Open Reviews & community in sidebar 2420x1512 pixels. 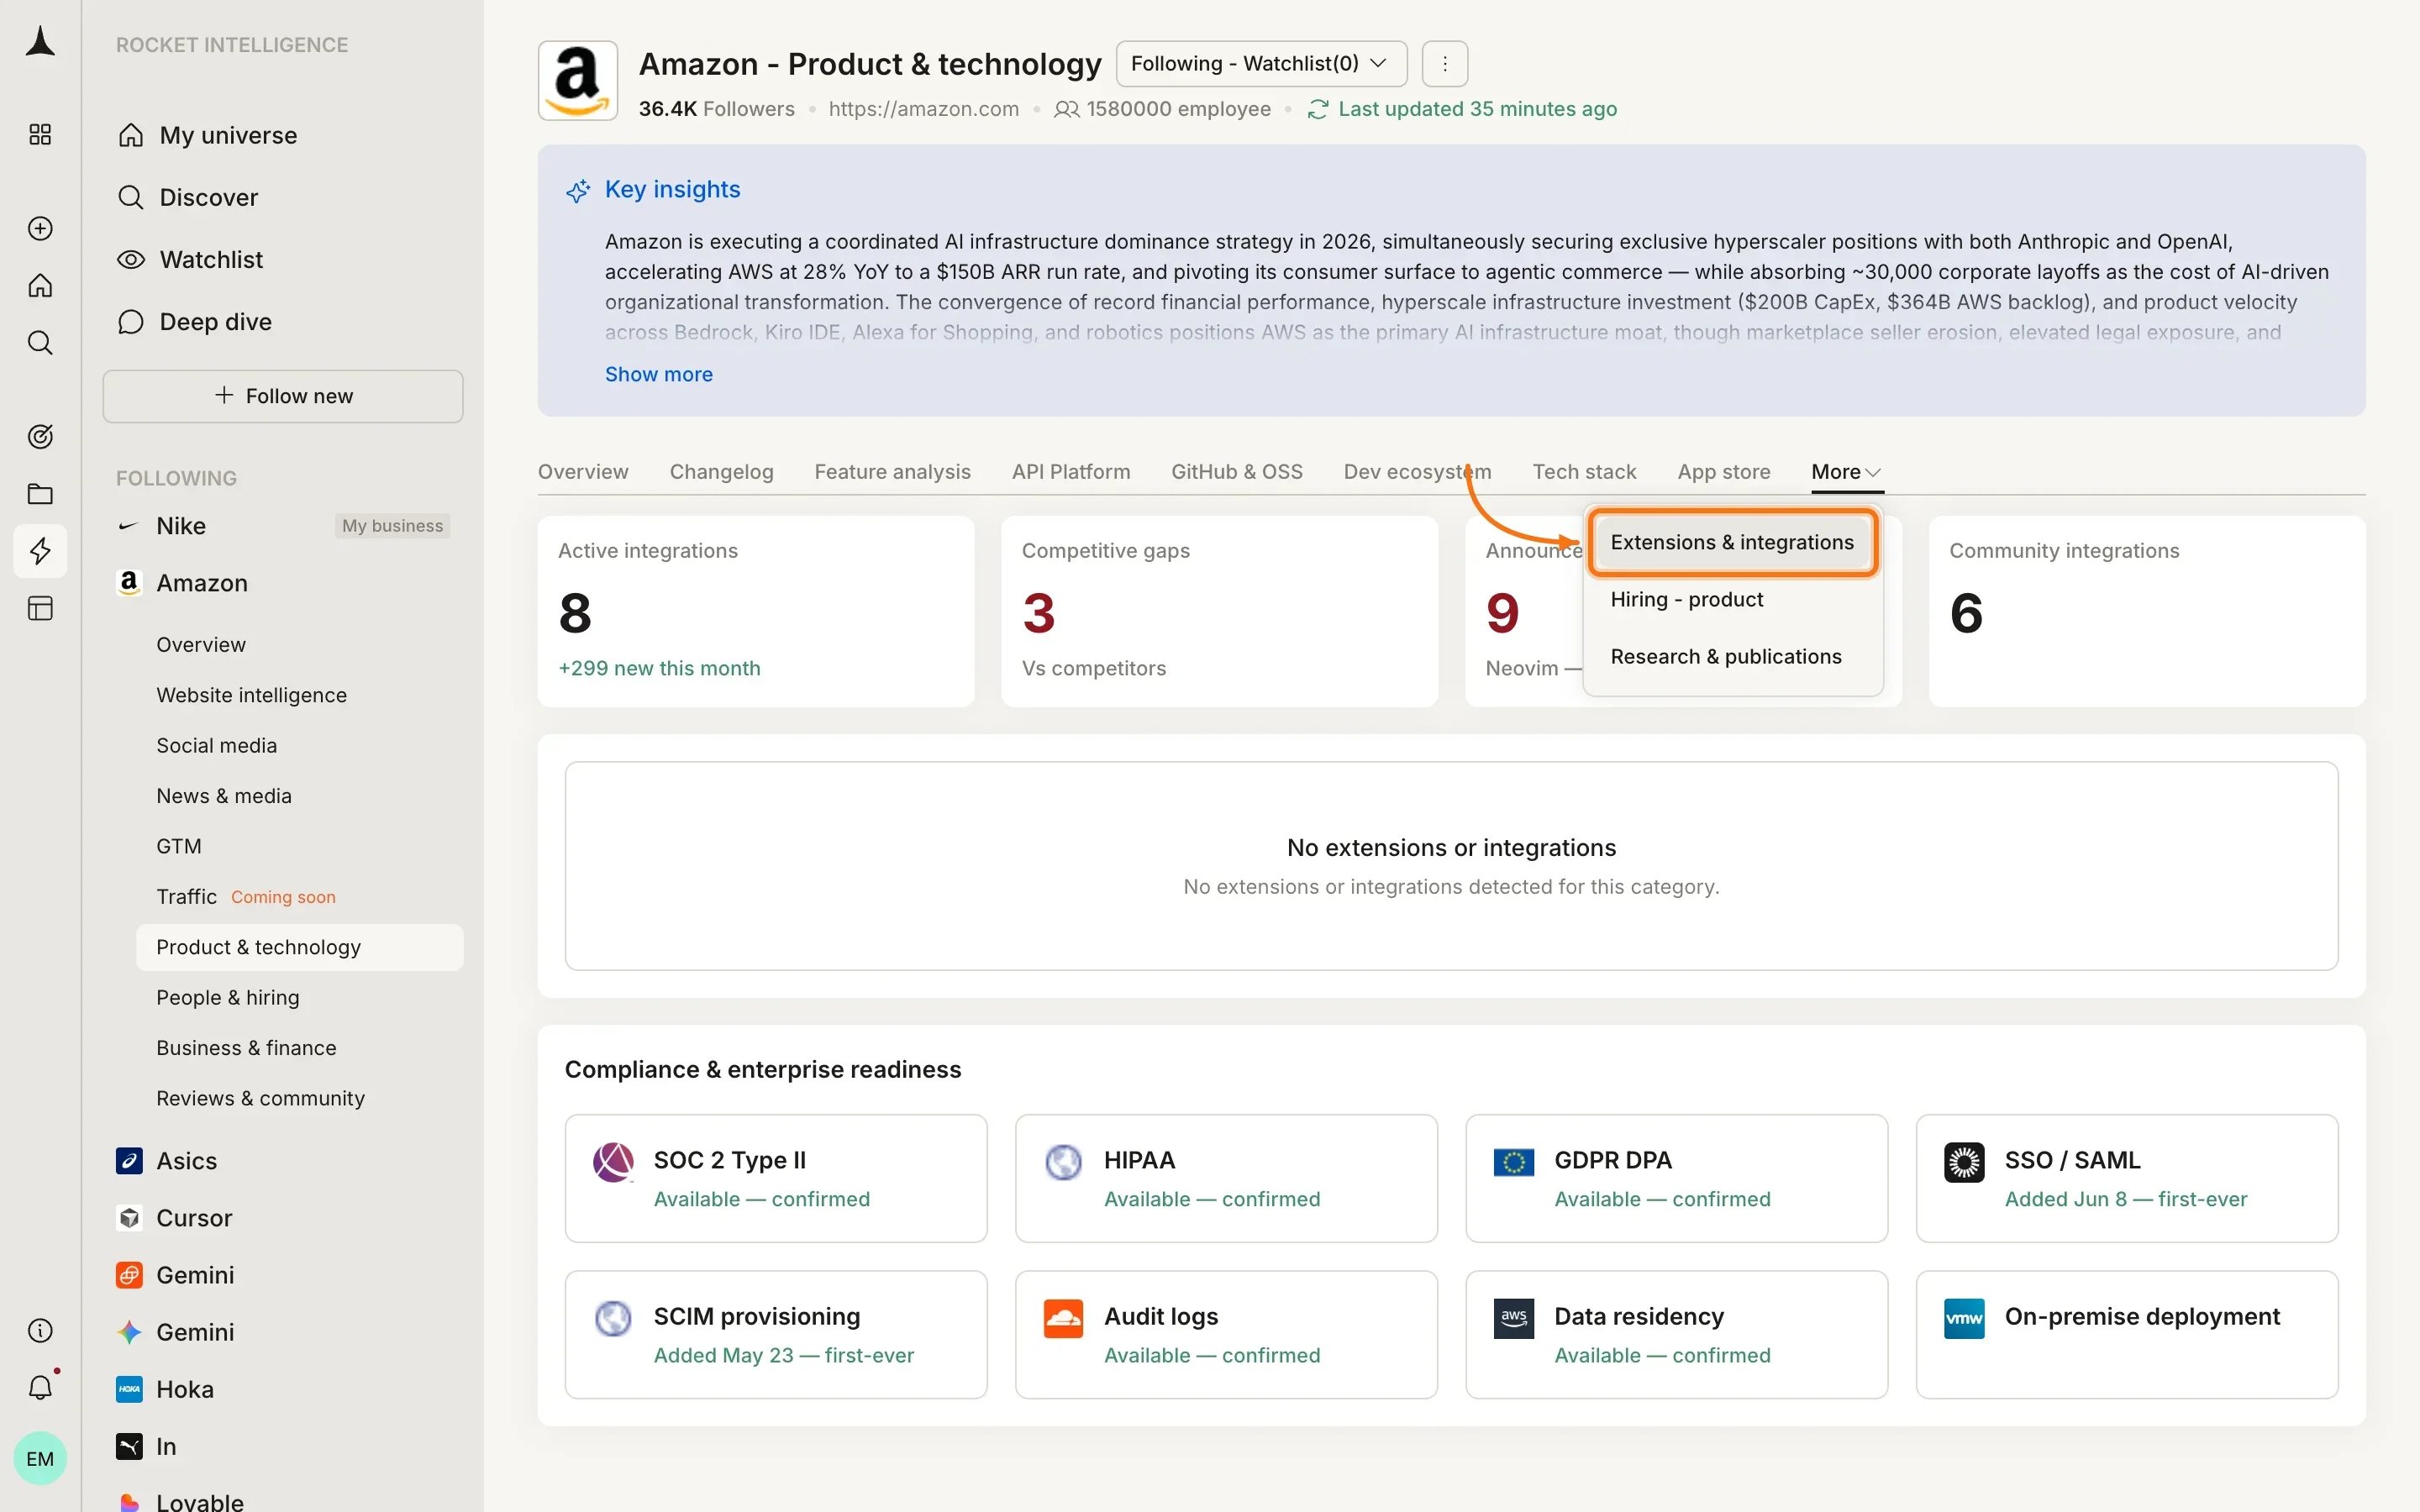tap(300, 1098)
